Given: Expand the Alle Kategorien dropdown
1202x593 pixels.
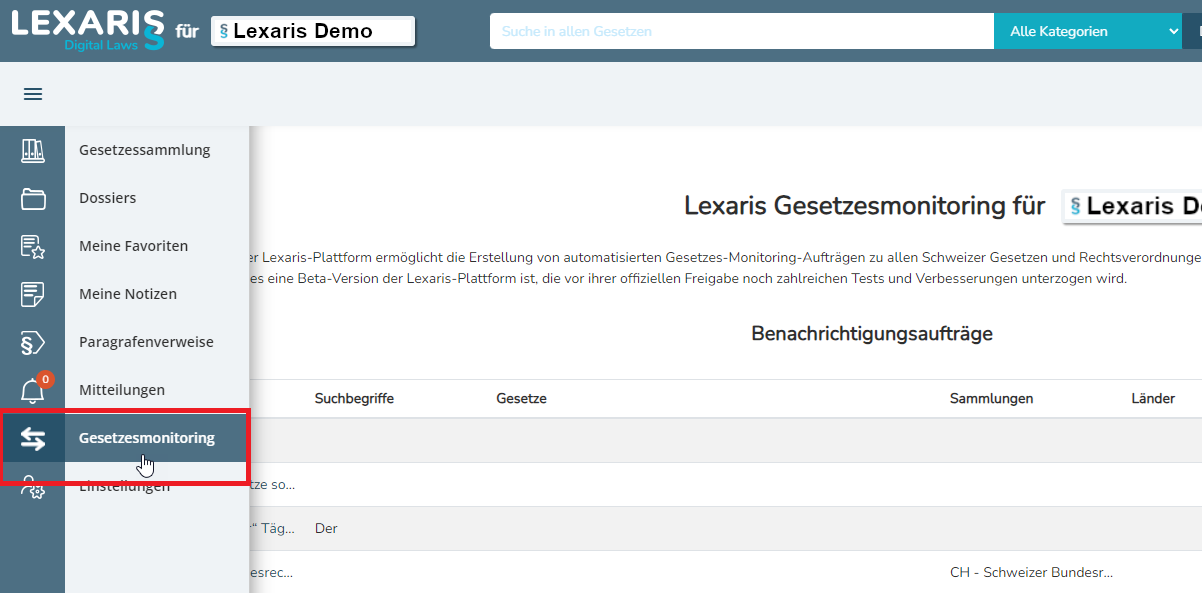Looking at the screenshot, I should coord(1088,31).
